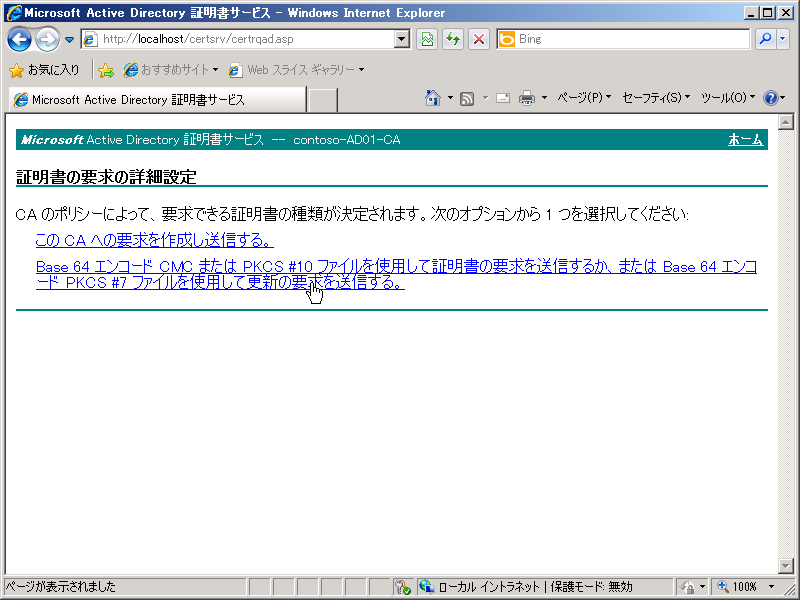This screenshot has width=800, height=600.
Task: Click the protected mode lock icon in status bar
Action: (x=688, y=587)
